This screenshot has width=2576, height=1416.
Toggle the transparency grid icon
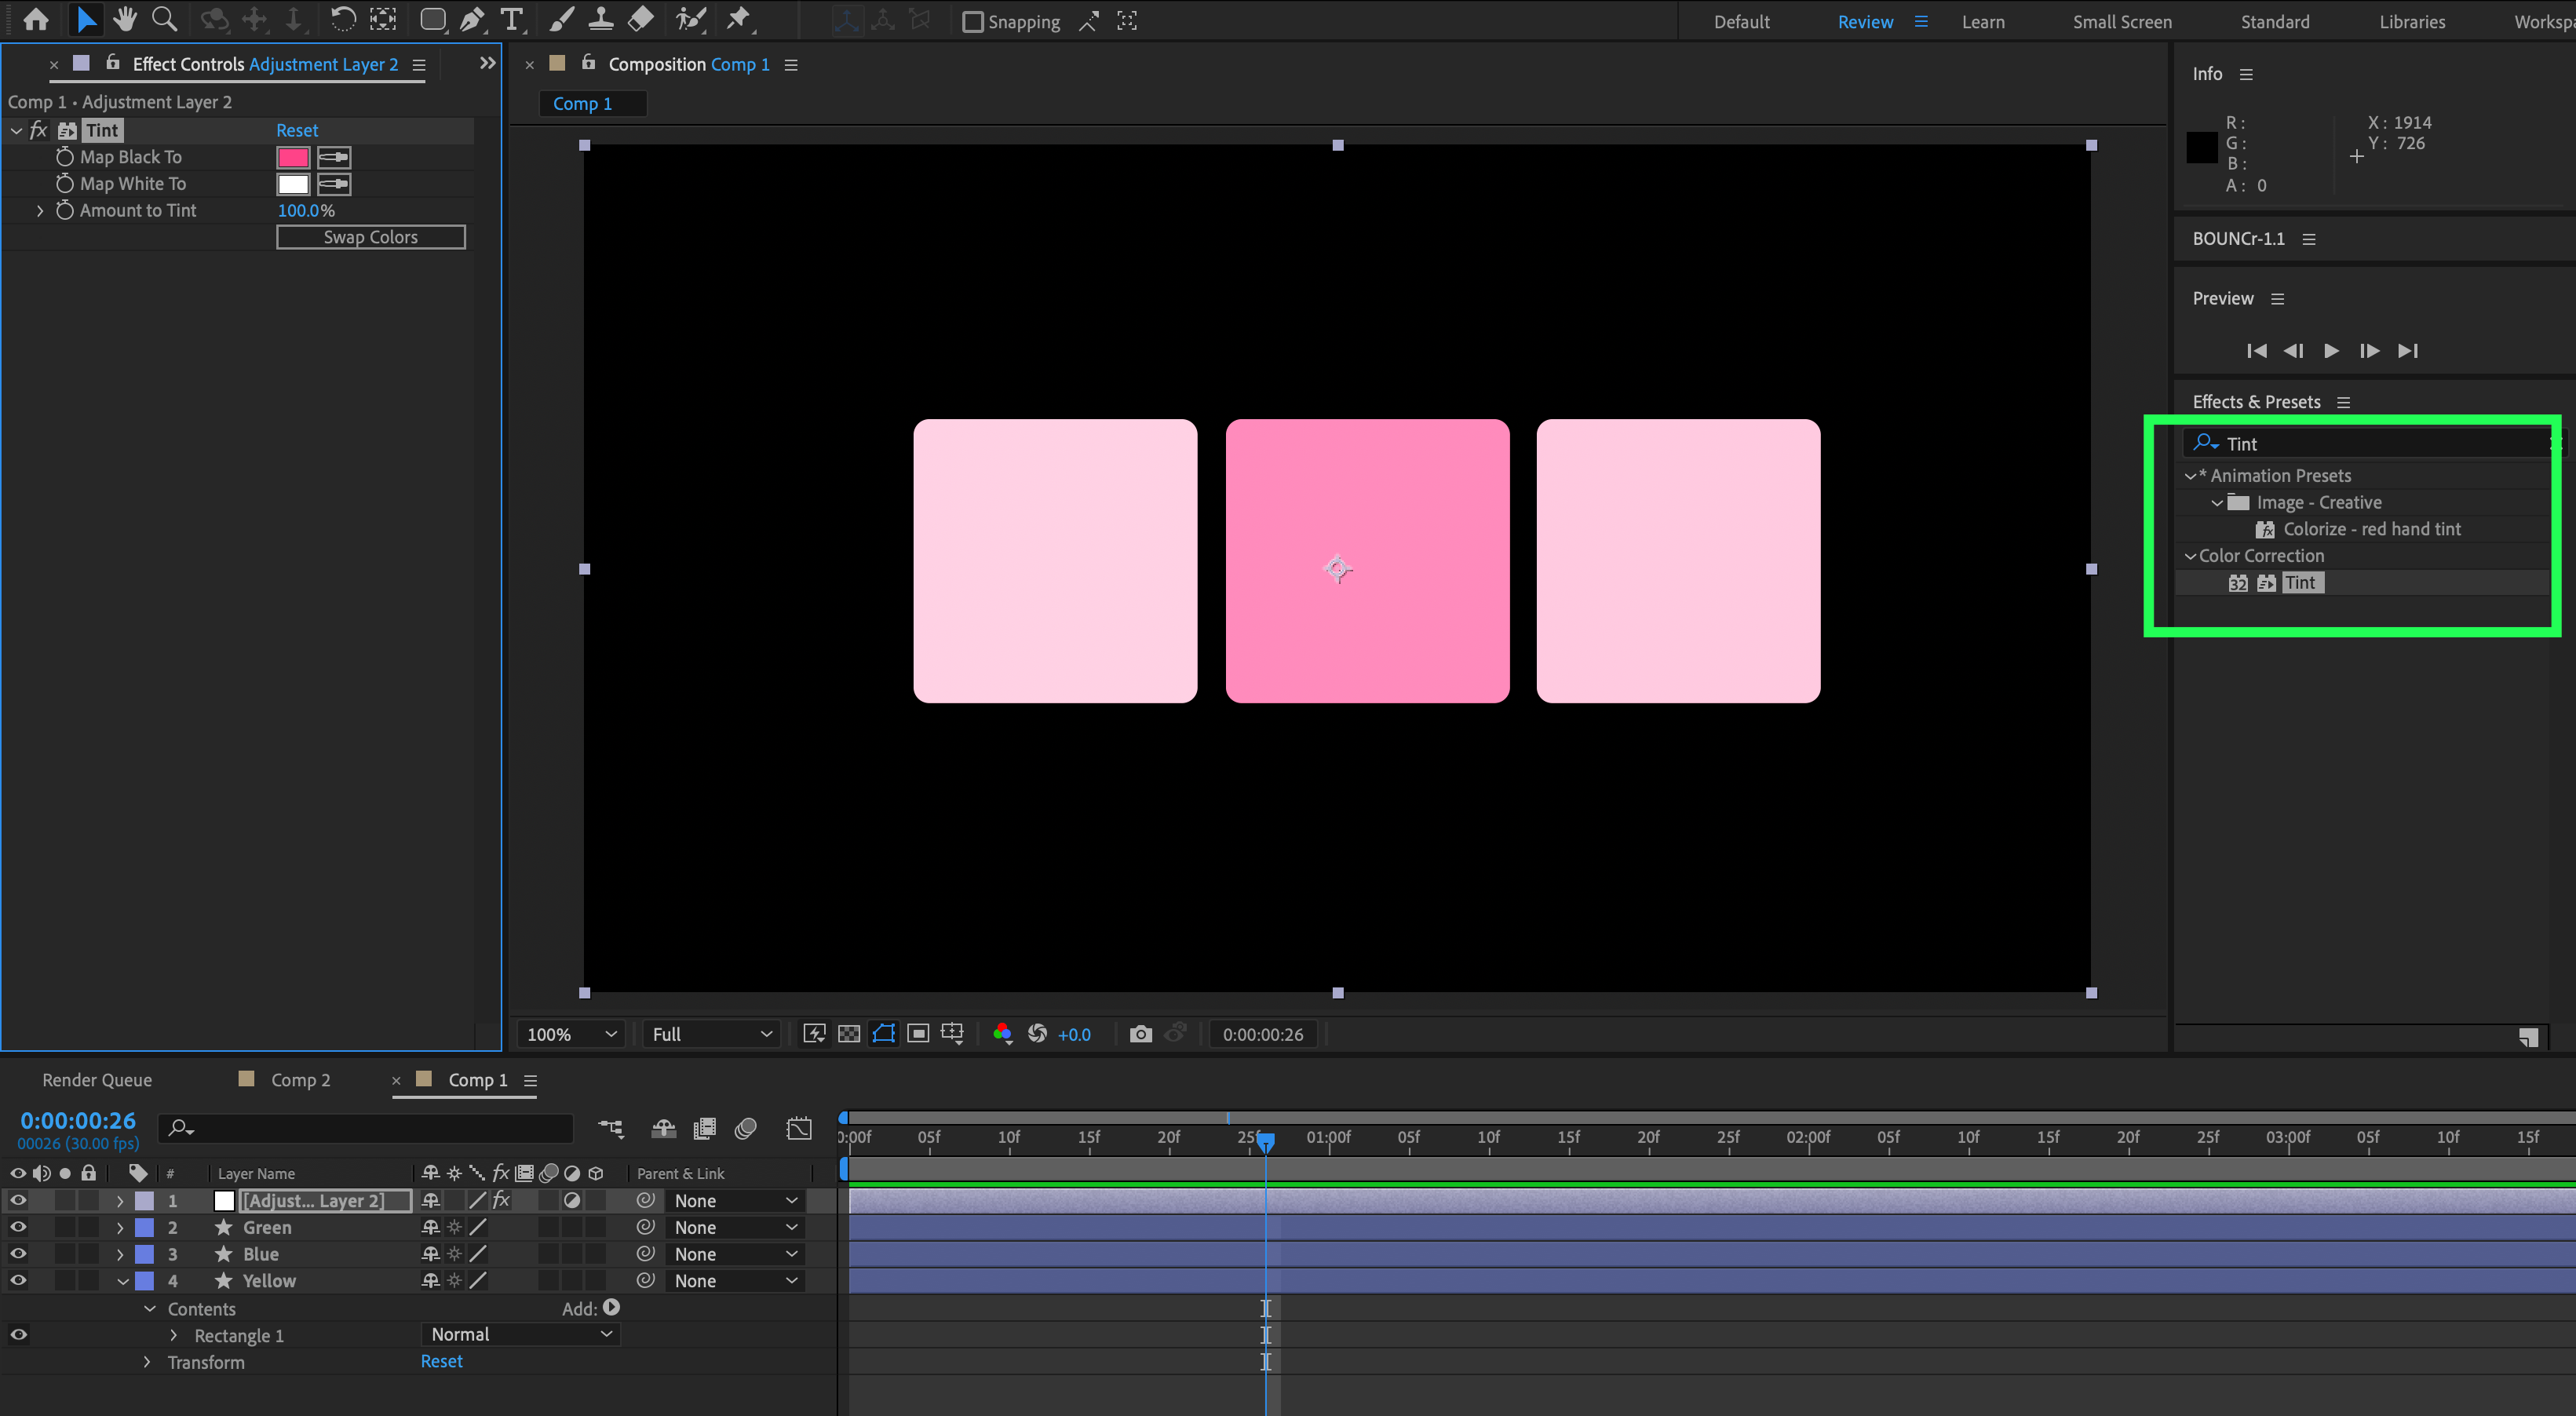849,1034
